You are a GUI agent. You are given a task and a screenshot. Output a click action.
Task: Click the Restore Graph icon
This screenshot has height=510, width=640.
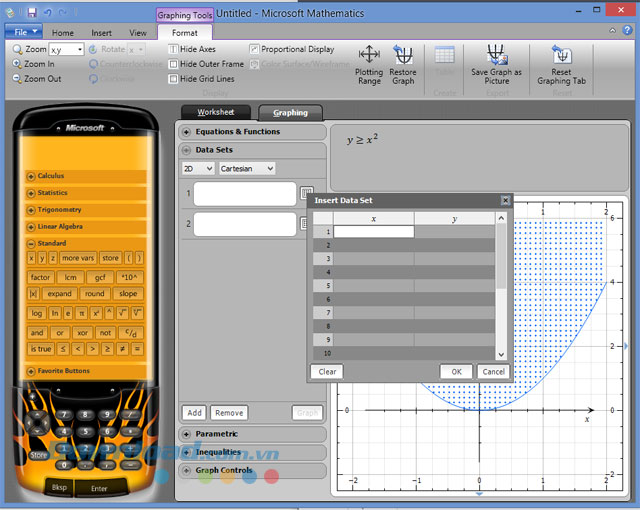coord(403,55)
